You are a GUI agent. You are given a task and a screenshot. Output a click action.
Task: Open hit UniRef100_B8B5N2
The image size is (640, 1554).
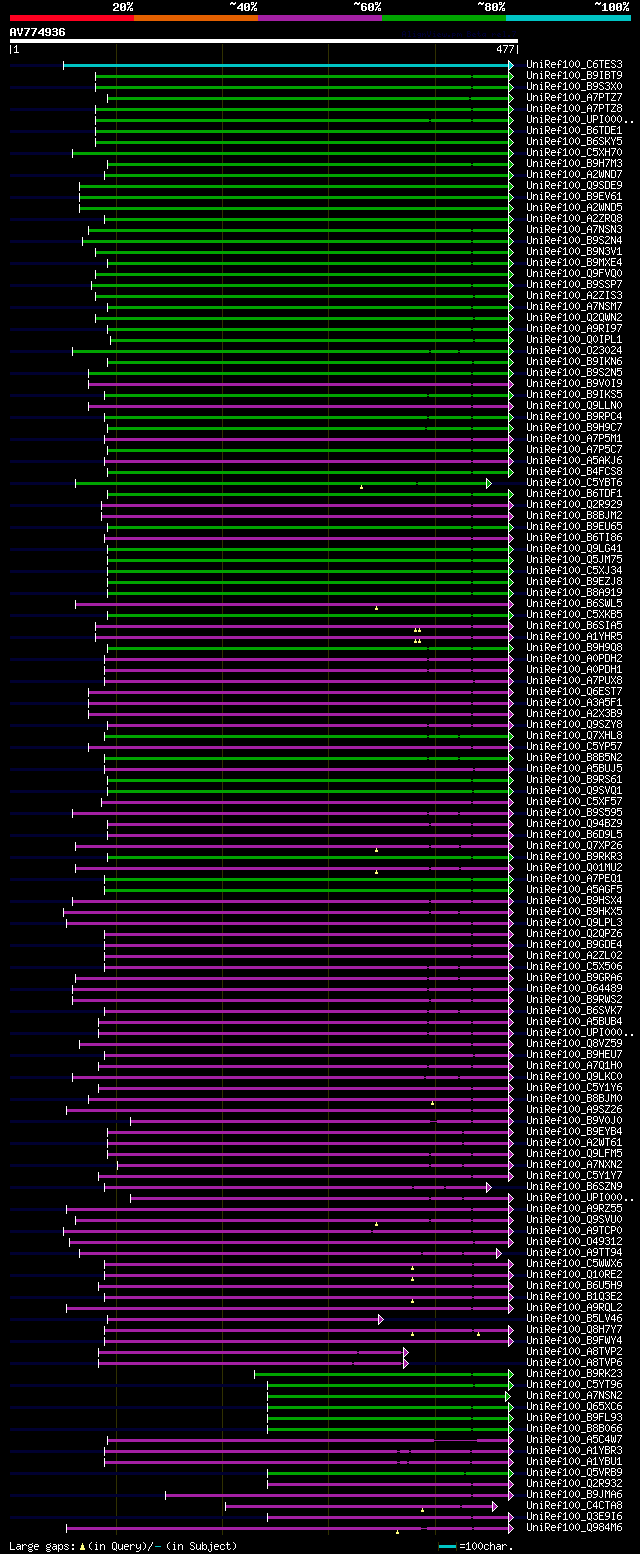coord(573,758)
